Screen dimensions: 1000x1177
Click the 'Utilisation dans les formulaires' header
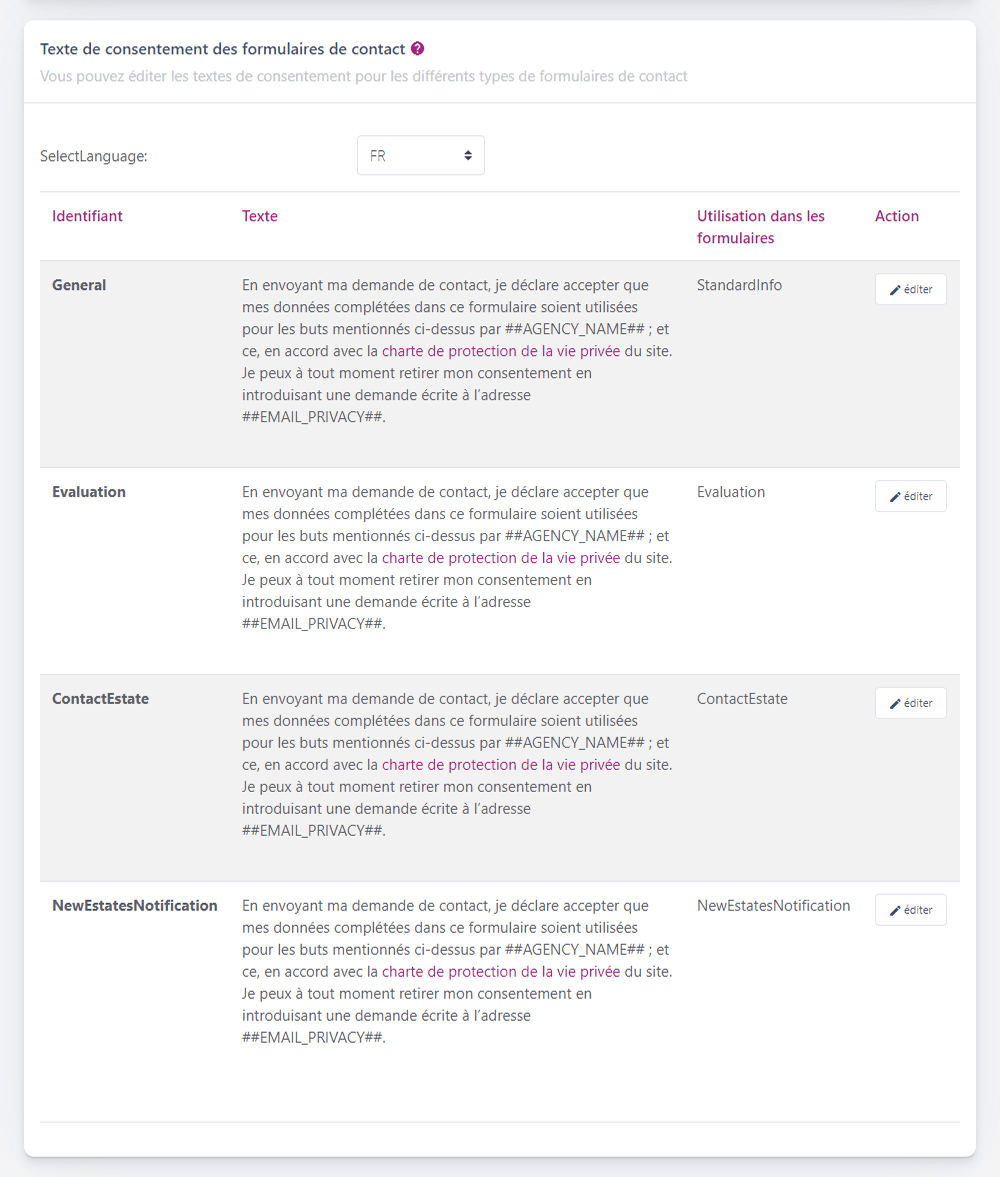(x=760, y=227)
